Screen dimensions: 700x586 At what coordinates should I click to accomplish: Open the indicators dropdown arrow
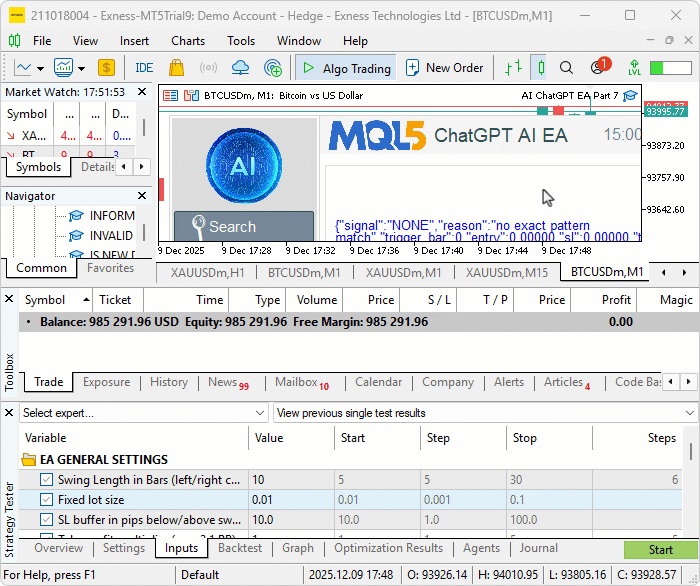tap(81, 69)
